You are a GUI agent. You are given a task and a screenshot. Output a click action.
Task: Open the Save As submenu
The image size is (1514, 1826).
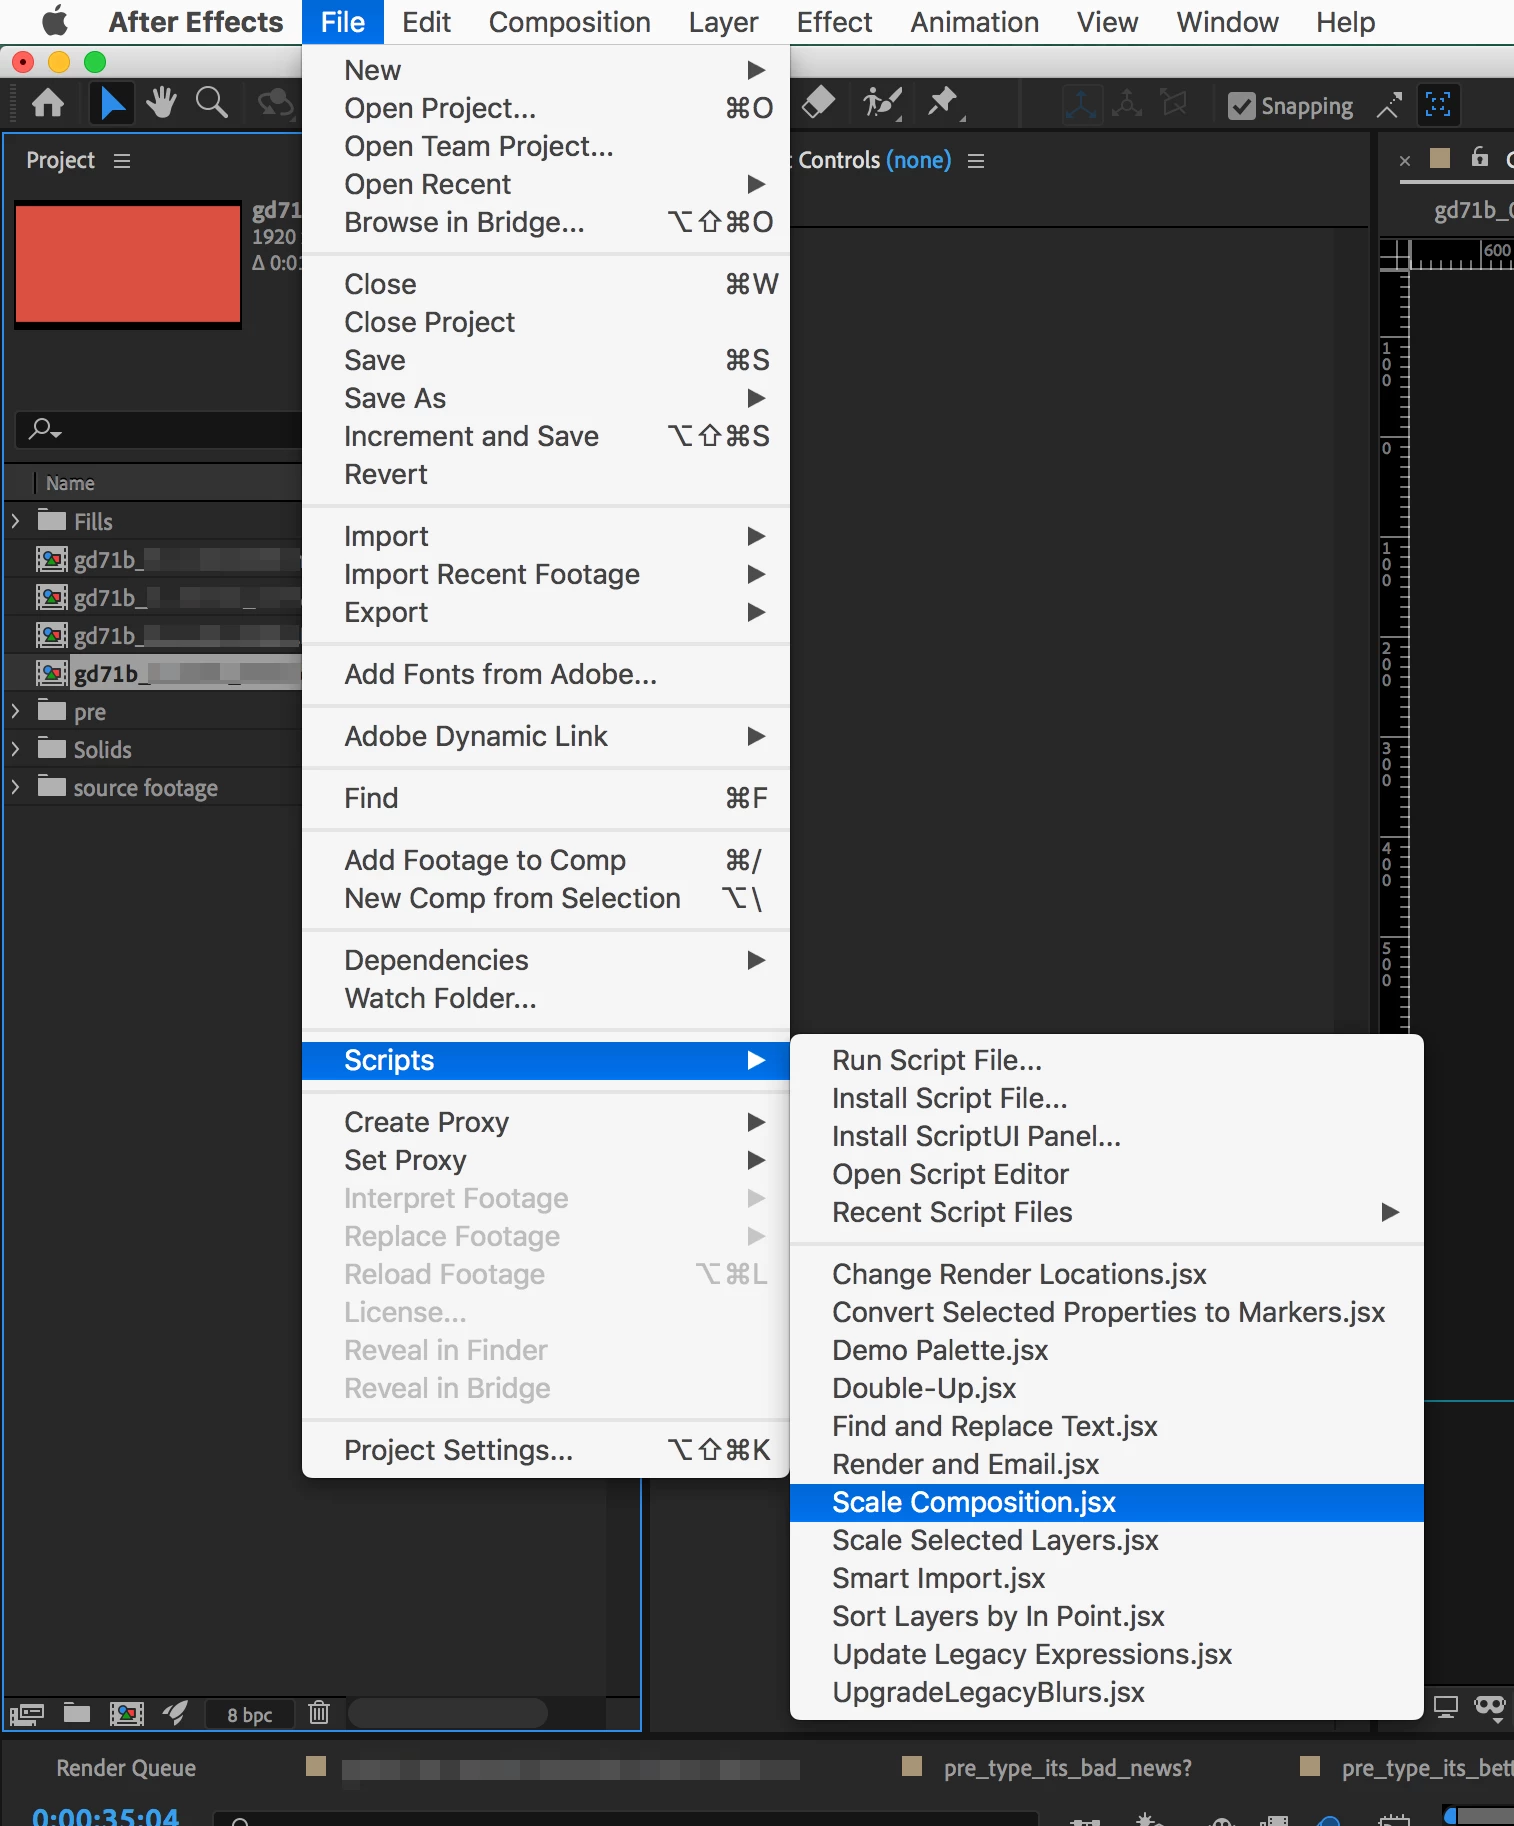(546, 398)
